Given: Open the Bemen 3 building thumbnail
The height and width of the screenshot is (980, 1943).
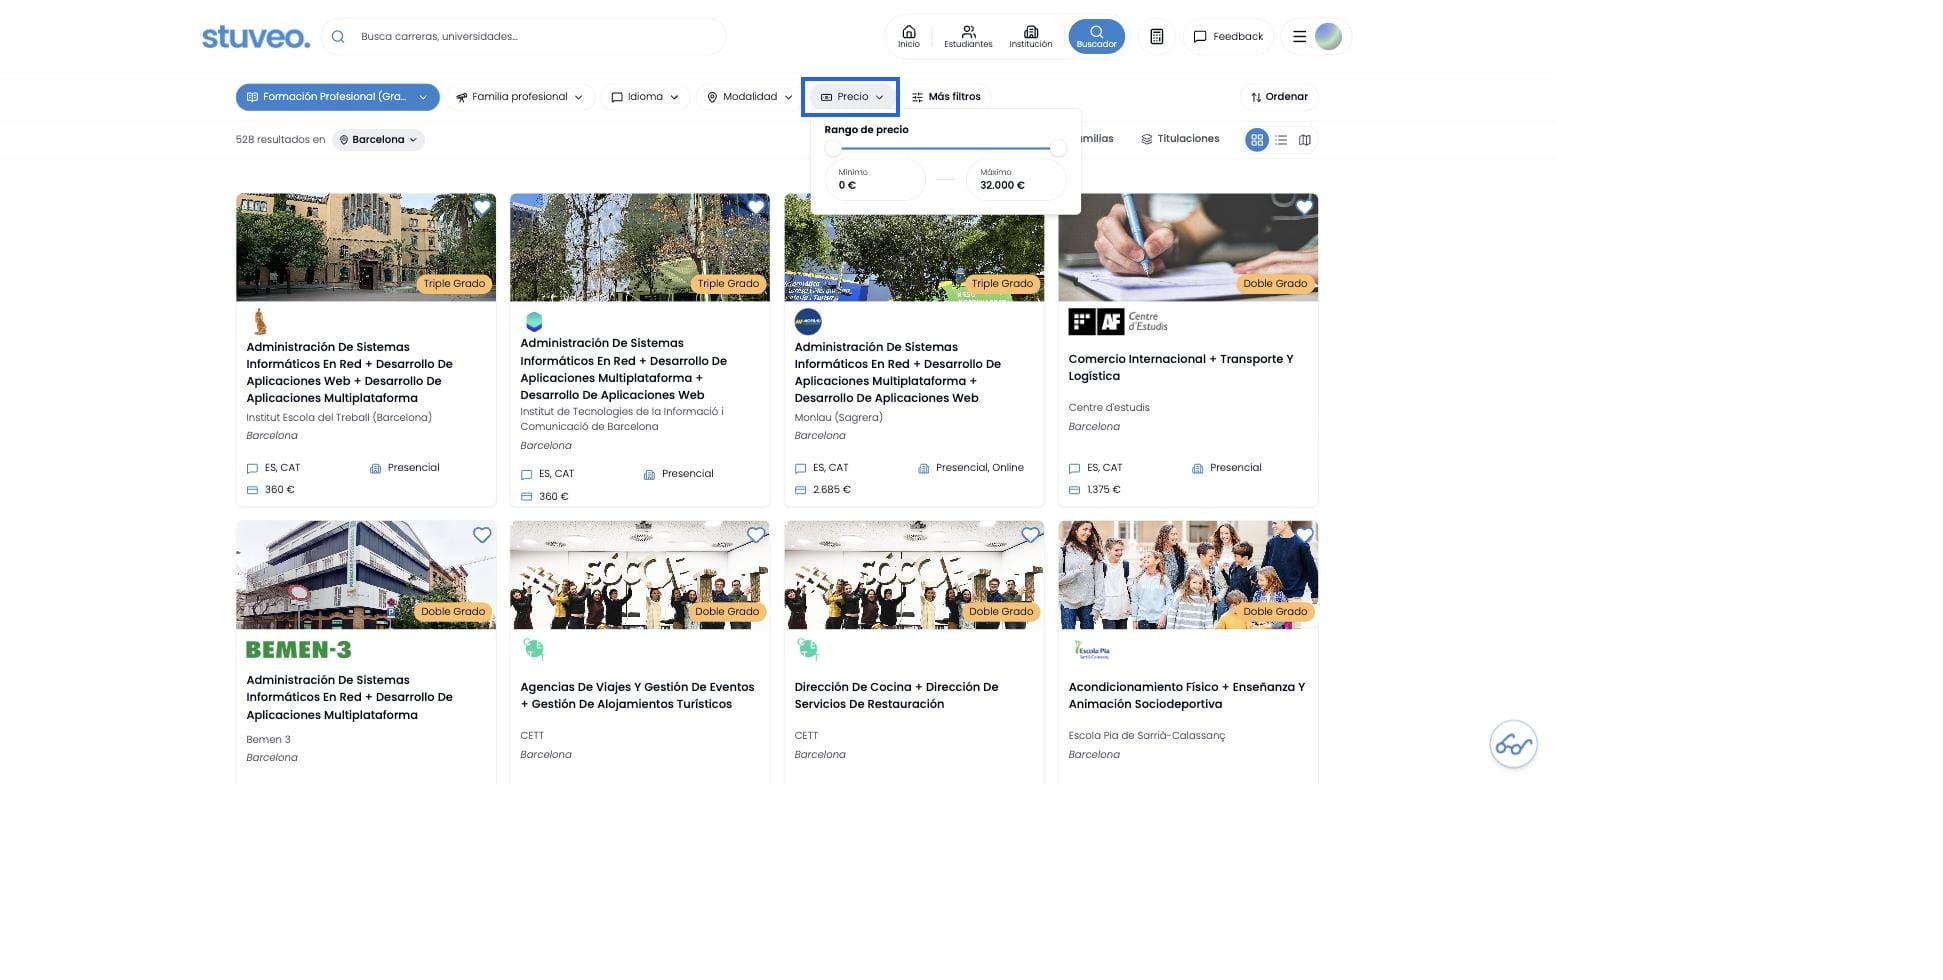Looking at the screenshot, I should point(366,575).
